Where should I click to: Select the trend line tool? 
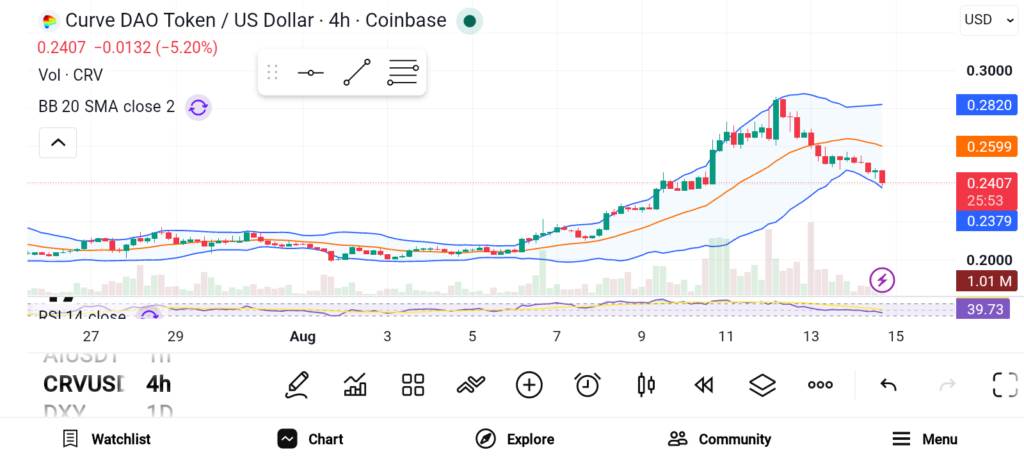click(357, 72)
